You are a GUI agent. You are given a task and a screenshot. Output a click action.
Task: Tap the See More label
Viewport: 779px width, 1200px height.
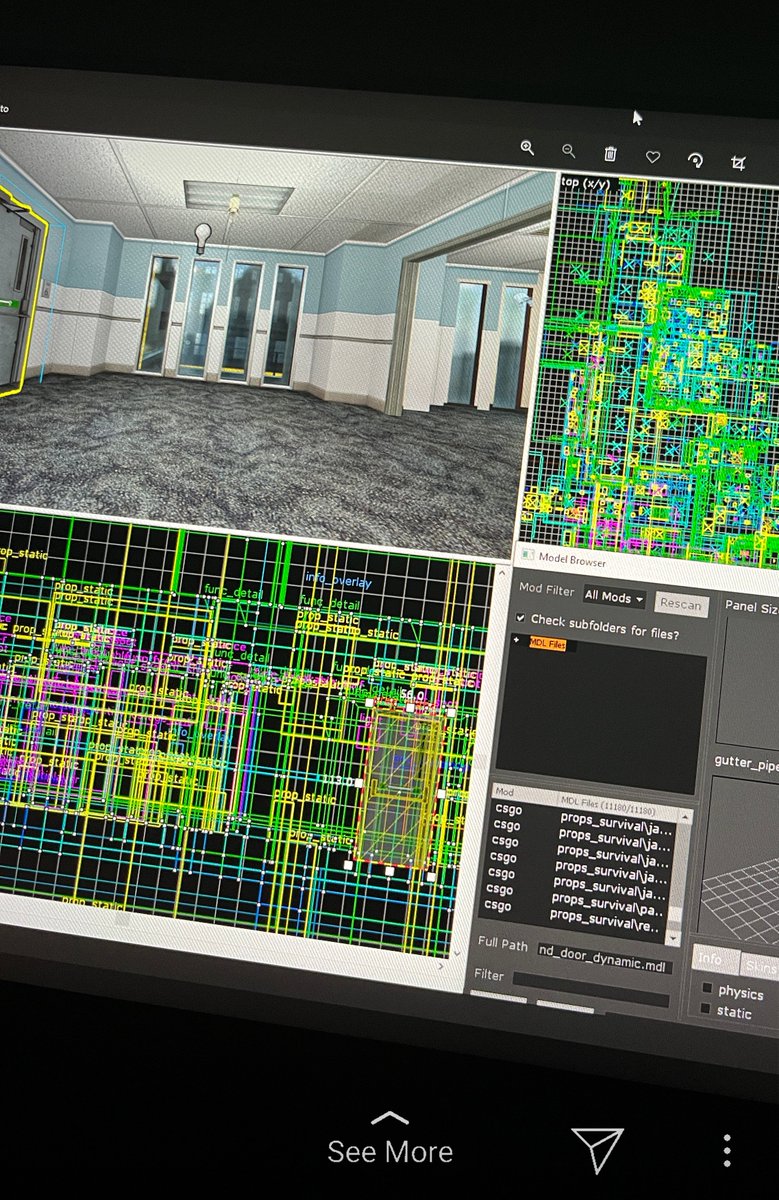390,1152
